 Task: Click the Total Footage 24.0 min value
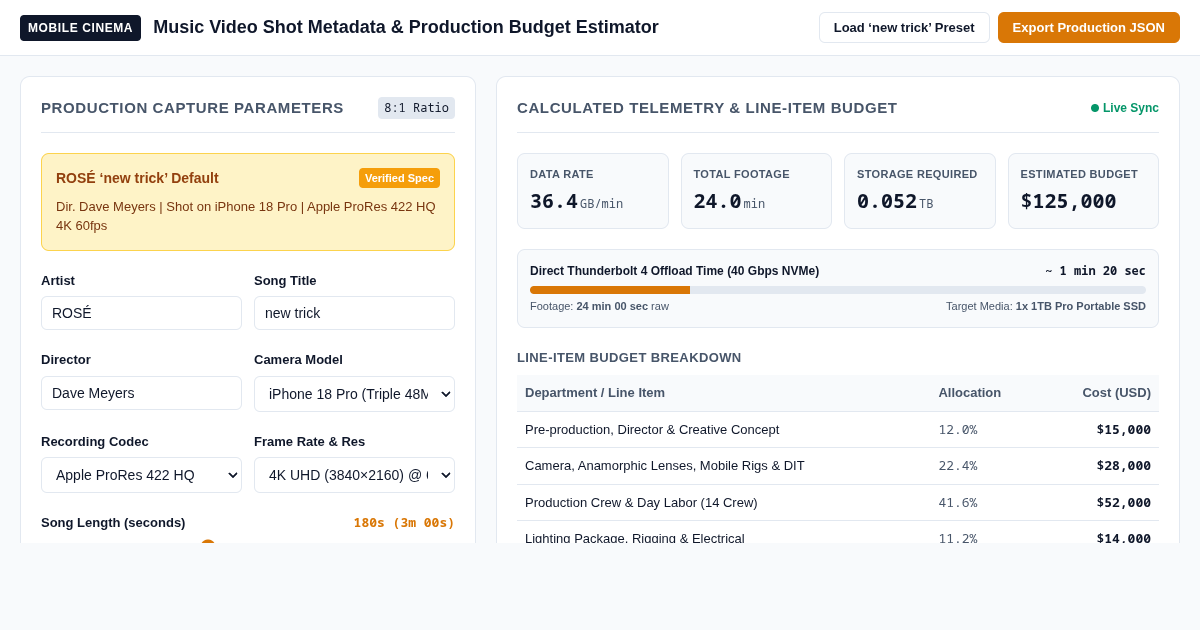[729, 201]
